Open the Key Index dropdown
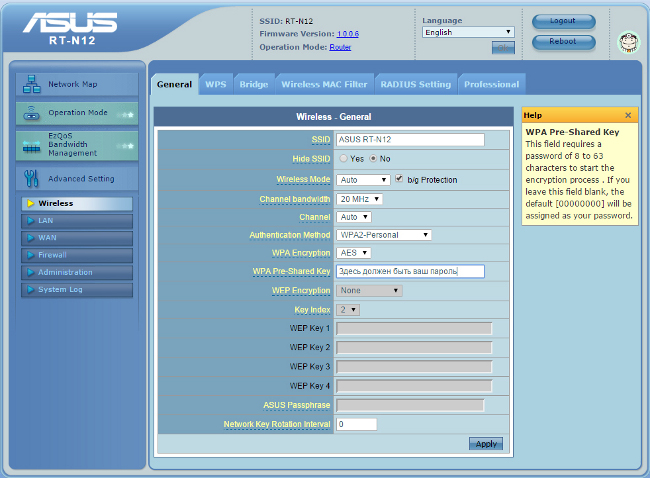 coord(348,310)
